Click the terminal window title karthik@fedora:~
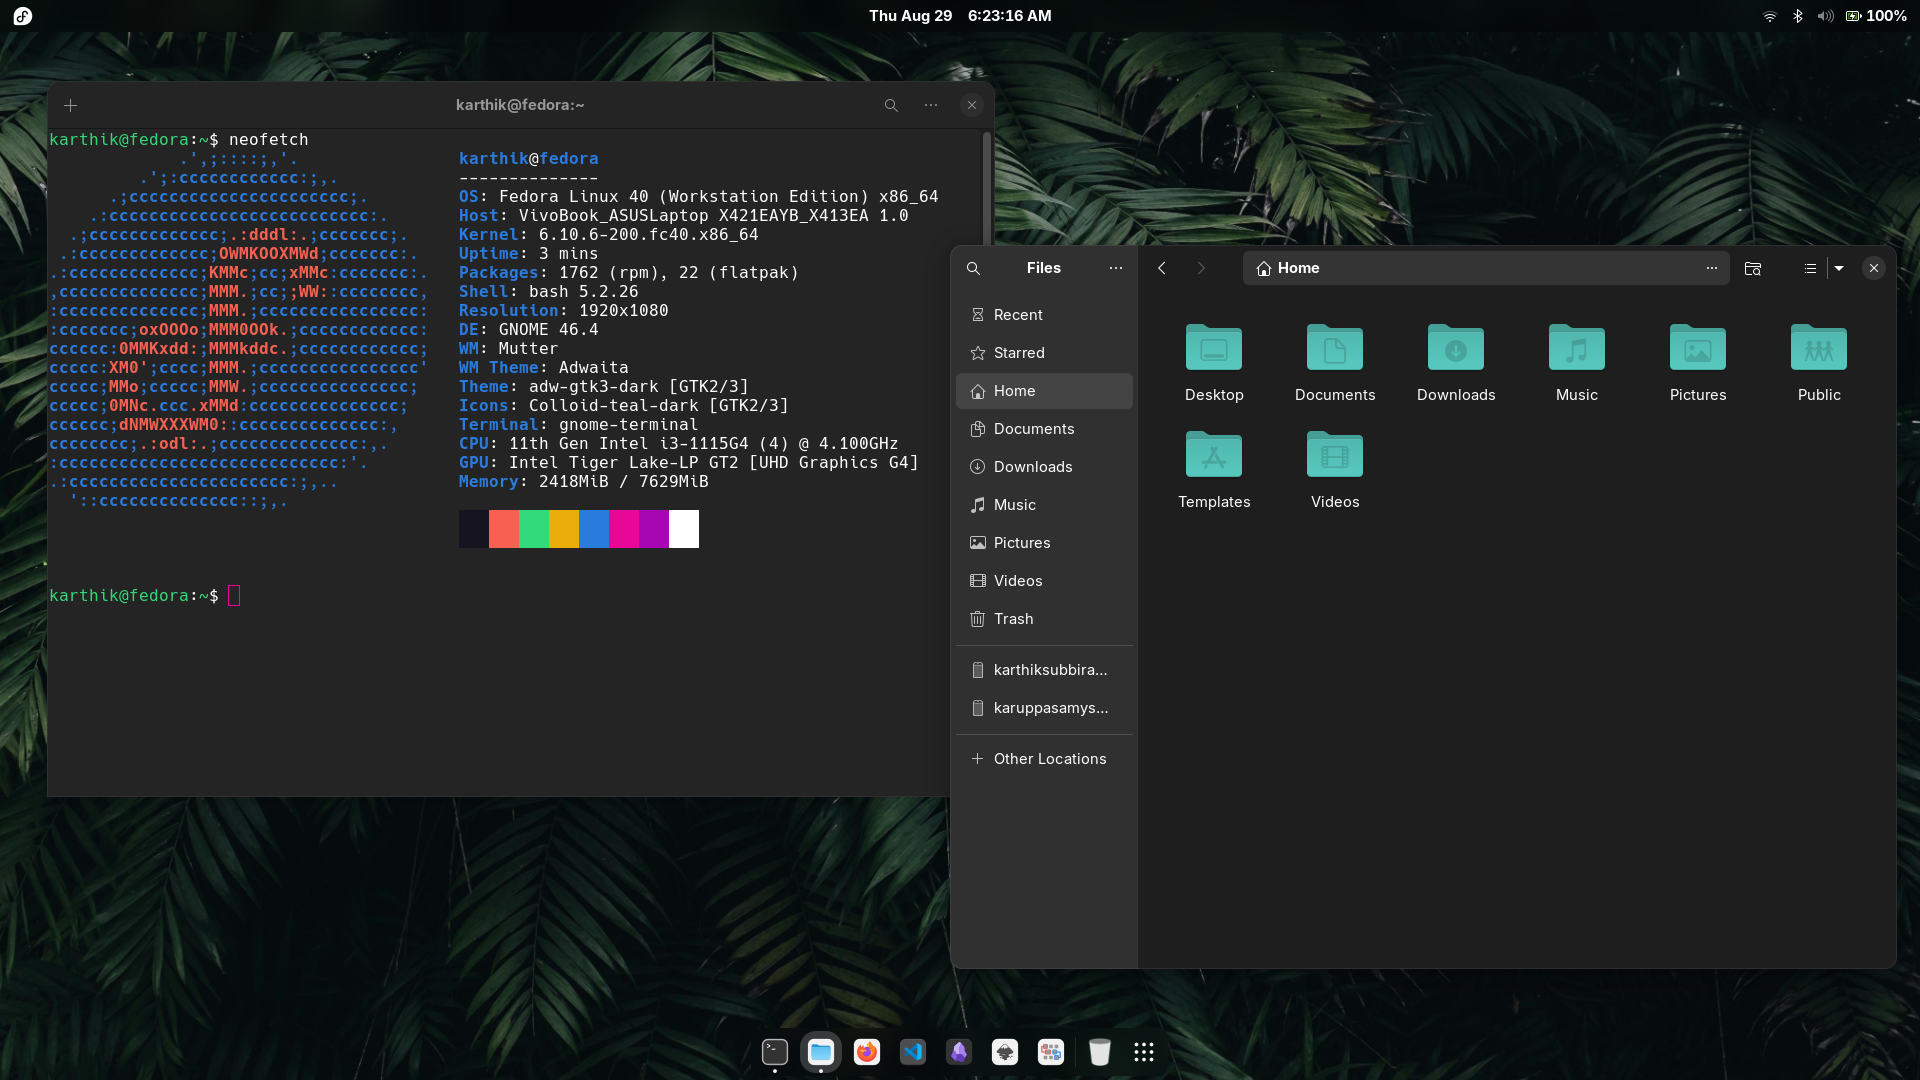The height and width of the screenshot is (1080, 1920). [x=520, y=105]
